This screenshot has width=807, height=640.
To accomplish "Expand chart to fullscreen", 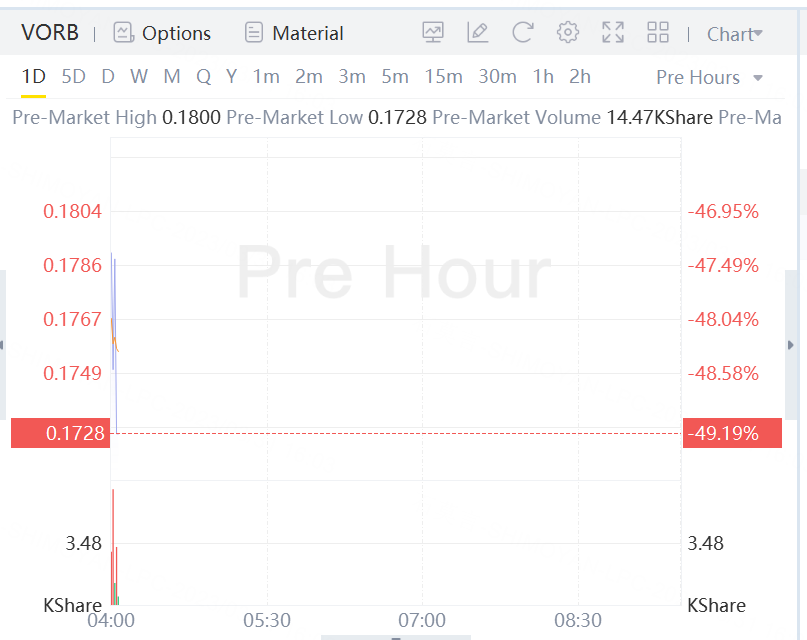I will tap(613, 33).
